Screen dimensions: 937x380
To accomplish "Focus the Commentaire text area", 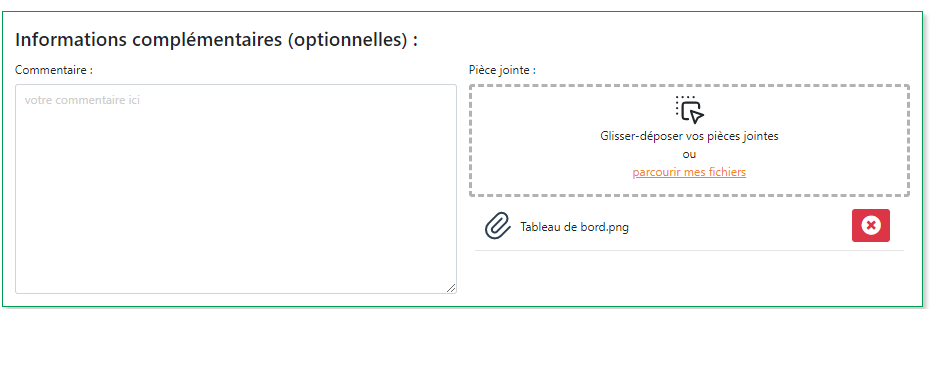I will (236, 189).
